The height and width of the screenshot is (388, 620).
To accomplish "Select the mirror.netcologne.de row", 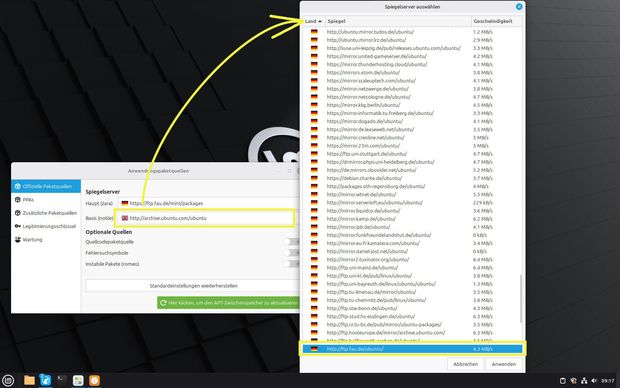I will pyautogui.click(x=412, y=97).
